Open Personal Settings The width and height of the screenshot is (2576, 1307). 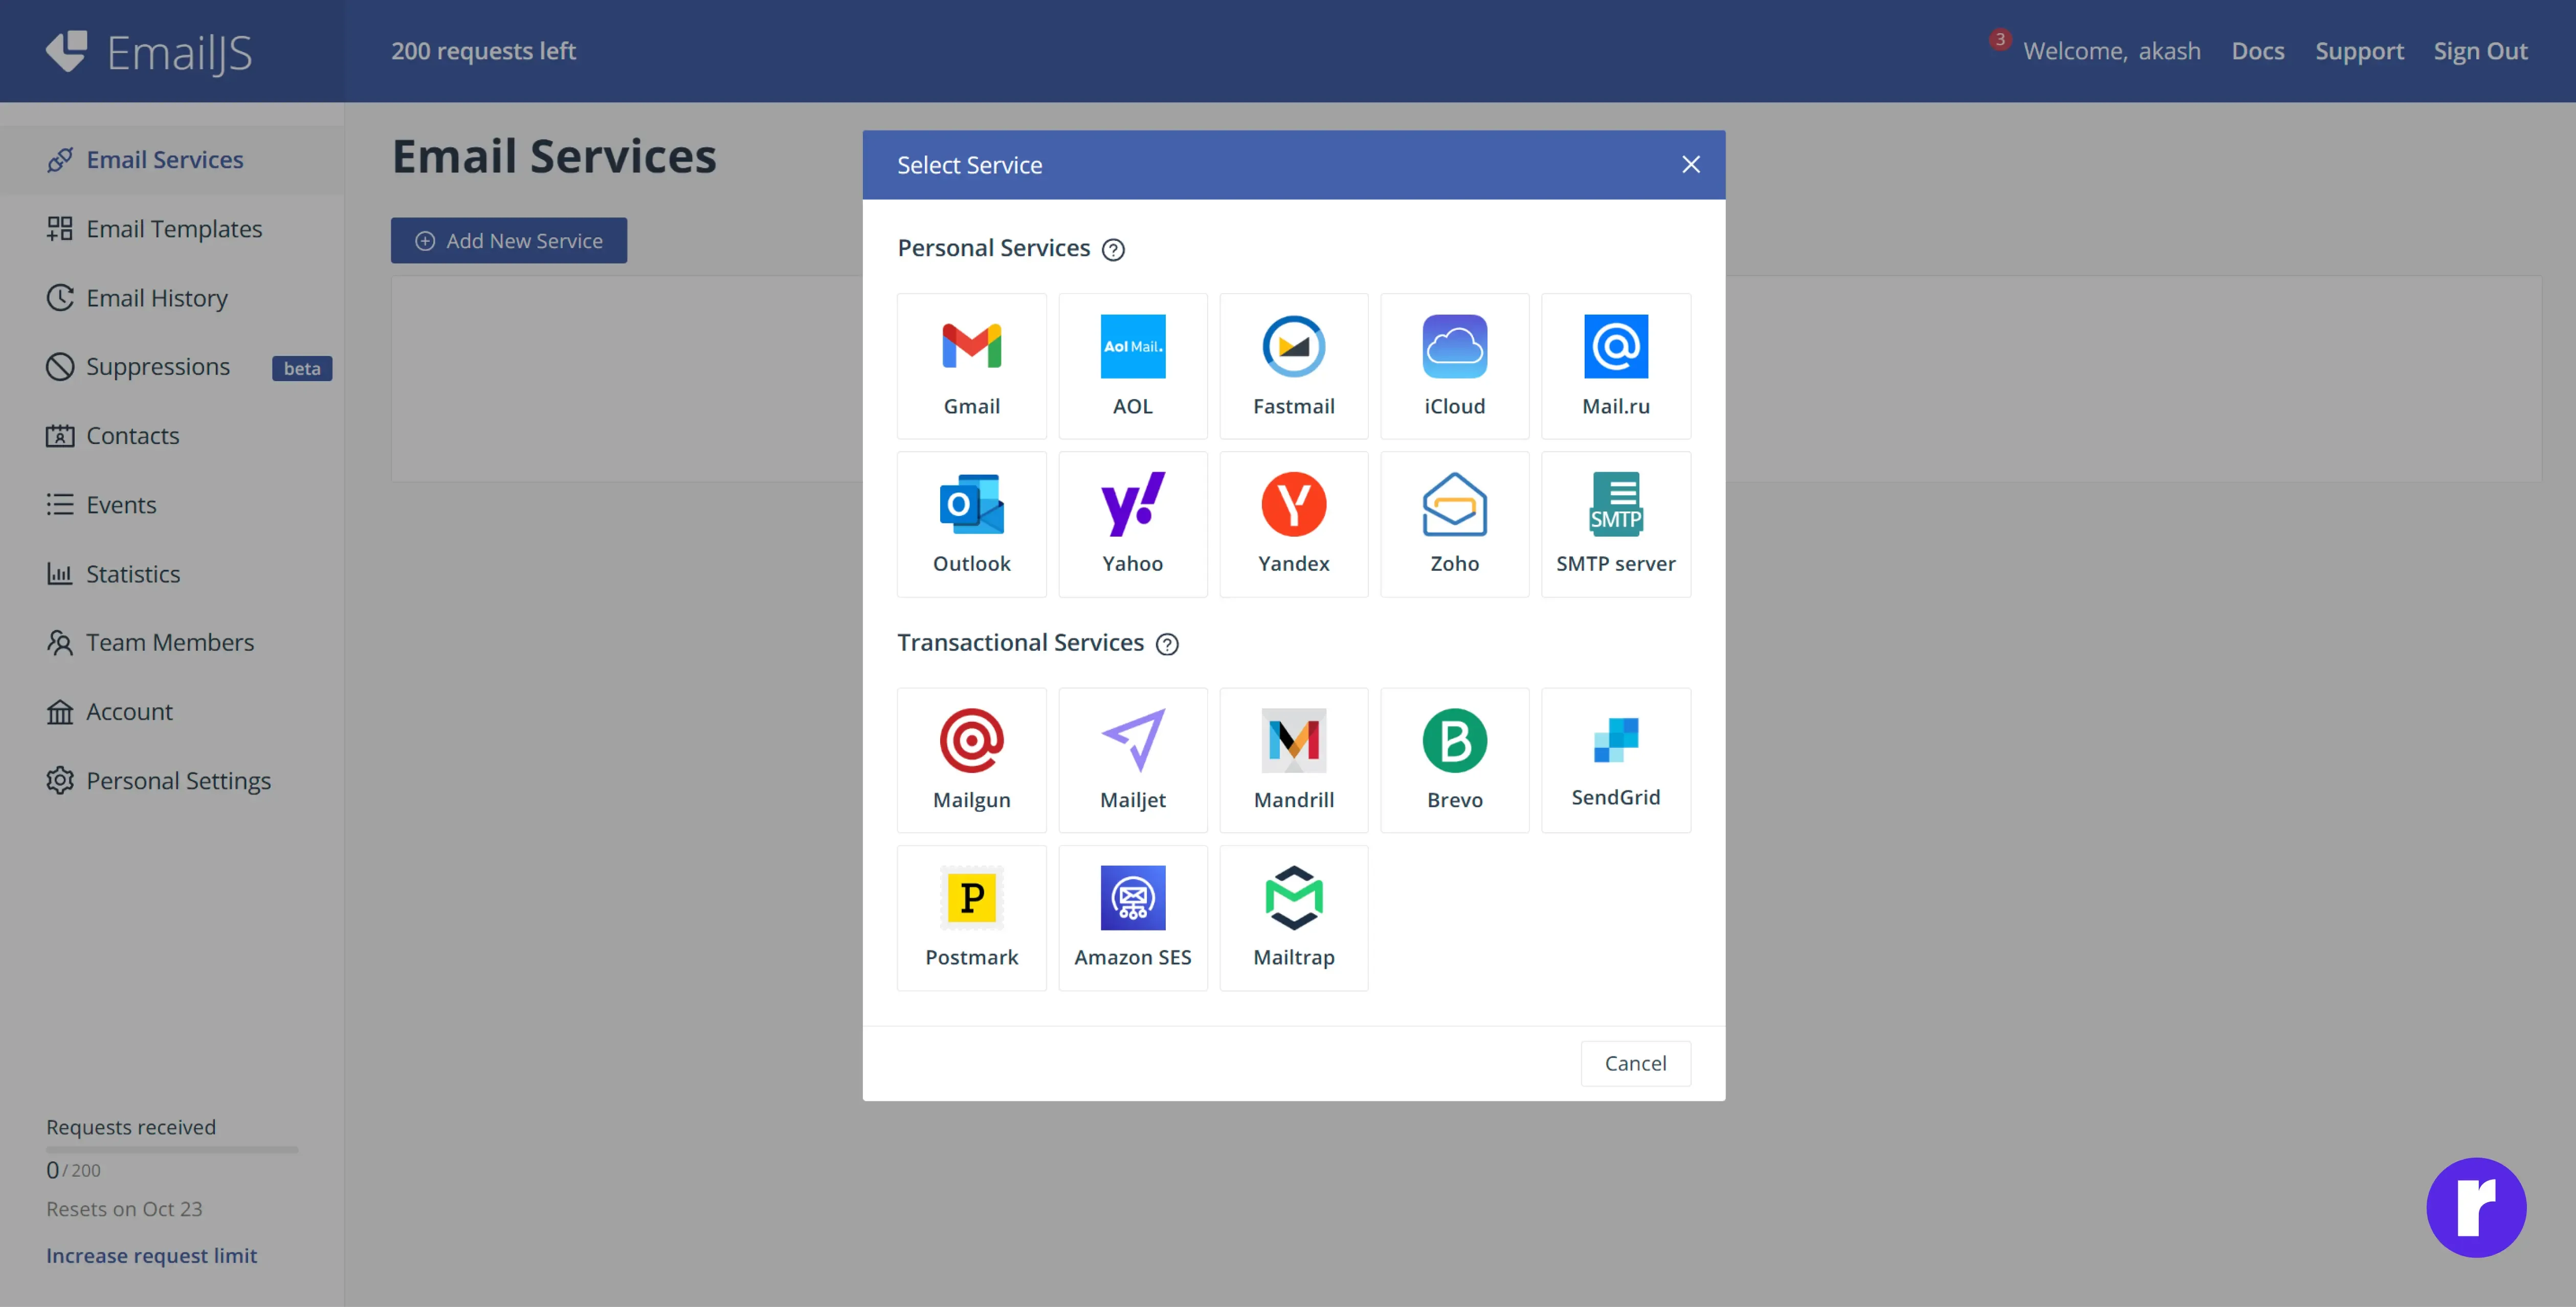(x=172, y=781)
